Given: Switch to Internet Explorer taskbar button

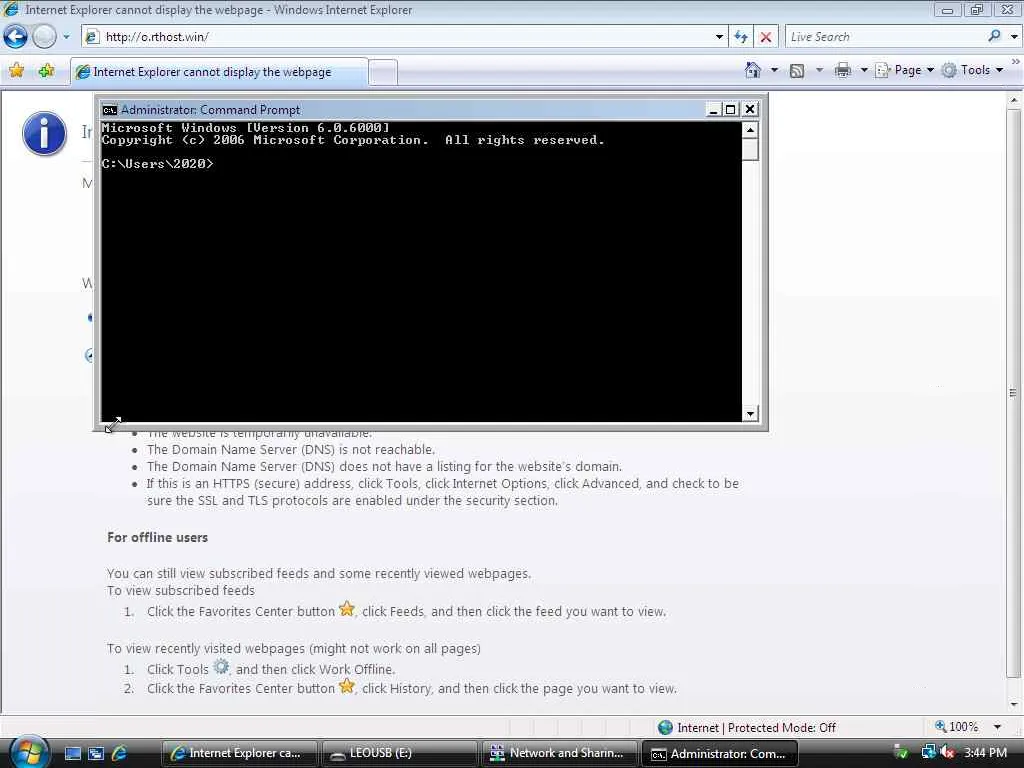Looking at the screenshot, I should coord(239,753).
